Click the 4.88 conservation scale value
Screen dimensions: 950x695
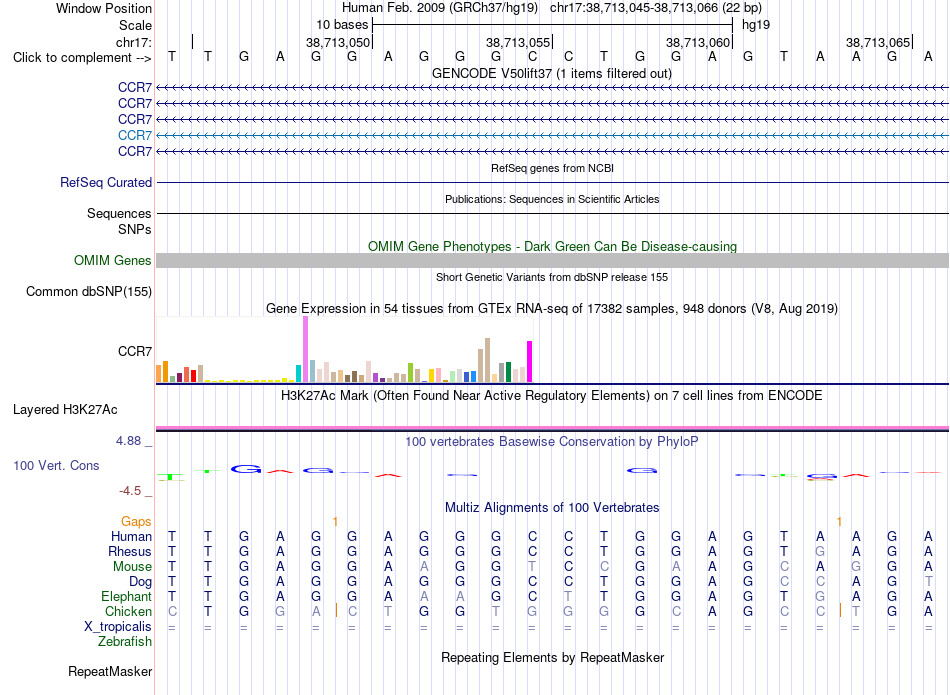129,441
